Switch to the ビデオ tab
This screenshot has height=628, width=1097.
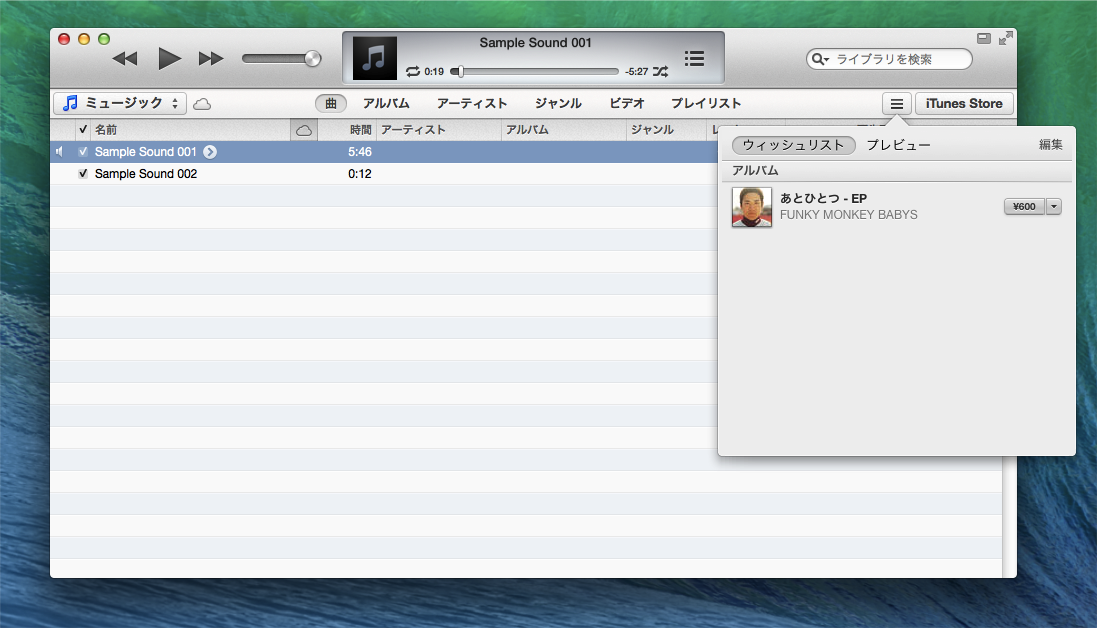(x=627, y=104)
